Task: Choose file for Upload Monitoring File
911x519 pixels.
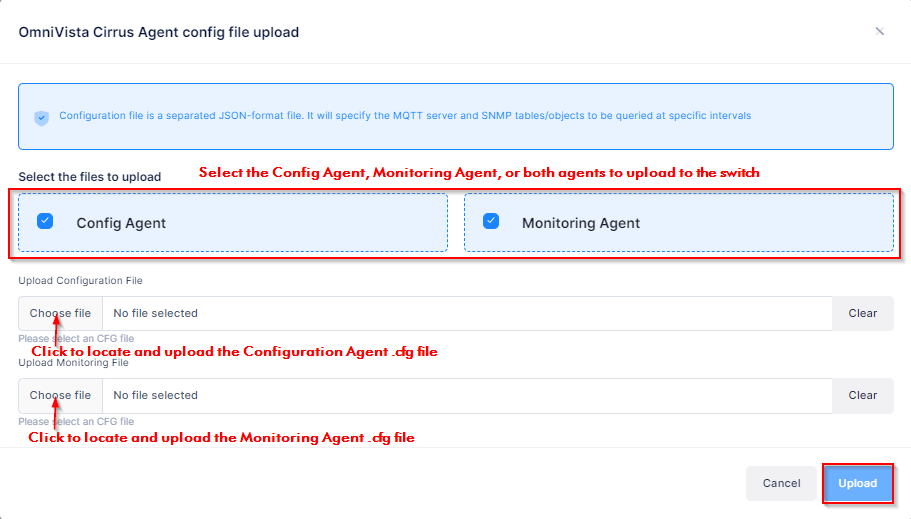Action: [x=60, y=395]
